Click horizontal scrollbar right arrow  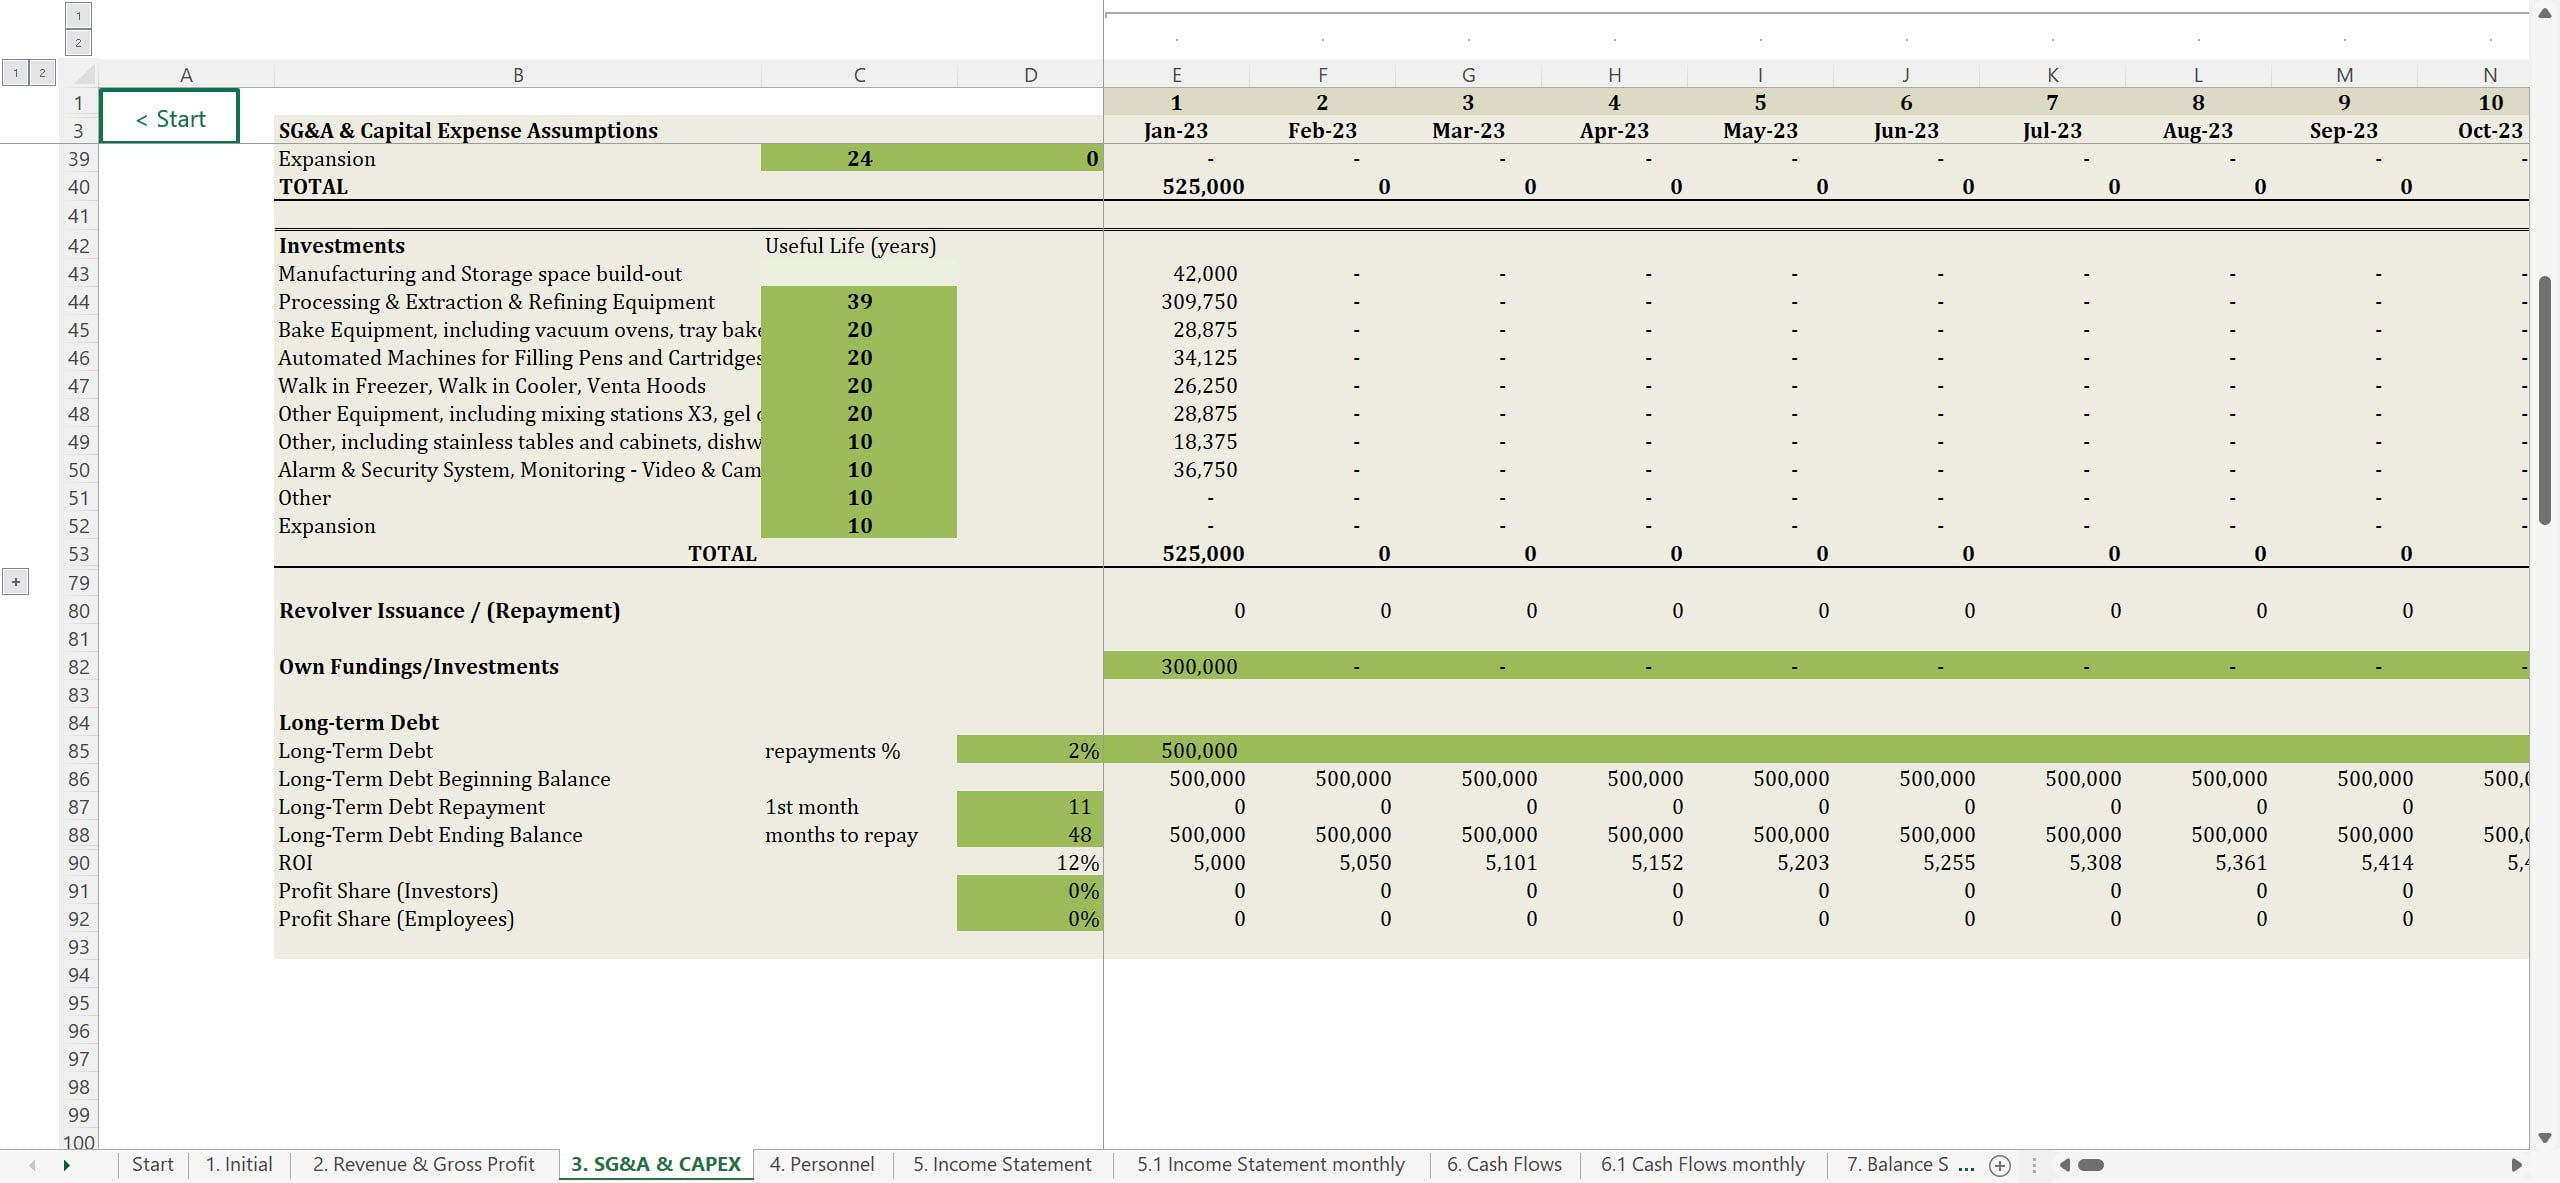[x=2516, y=1165]
